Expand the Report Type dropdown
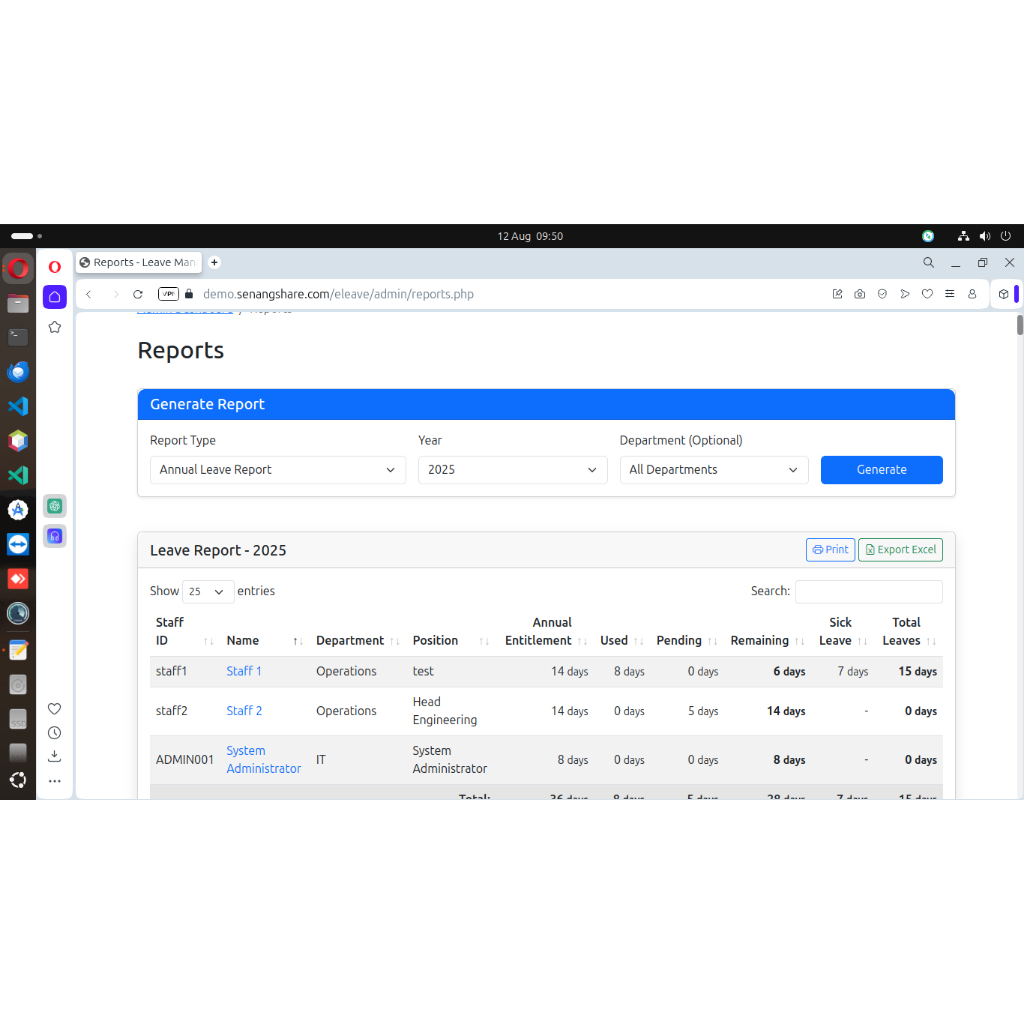The image size is (1024, 1024). [277, 470]
